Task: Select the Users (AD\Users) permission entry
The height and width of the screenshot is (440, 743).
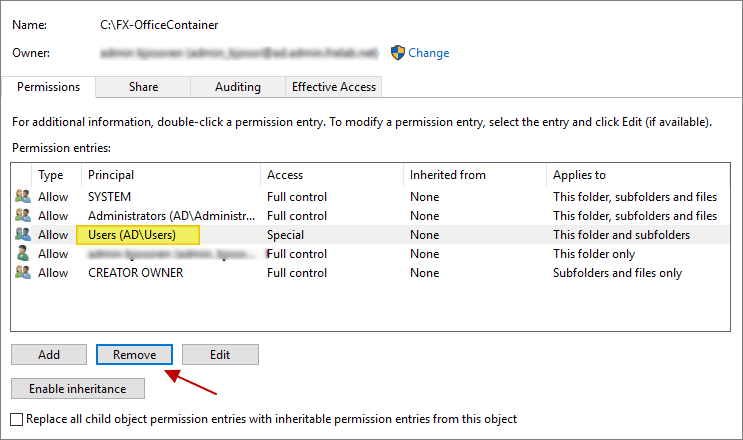Action: [x=131, y=235]
